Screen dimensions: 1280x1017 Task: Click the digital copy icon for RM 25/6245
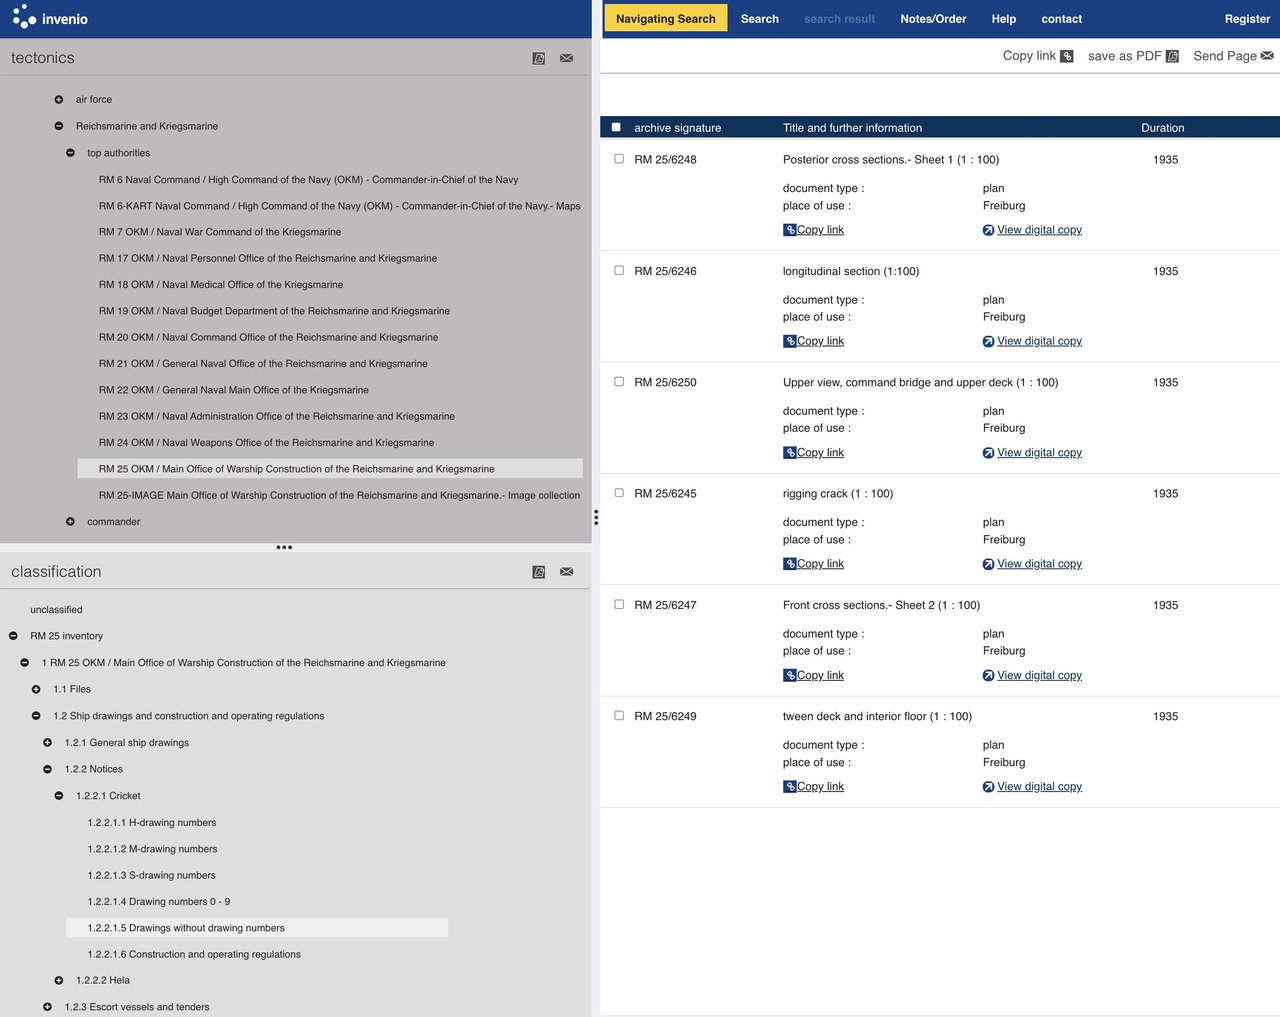(989, 564)
